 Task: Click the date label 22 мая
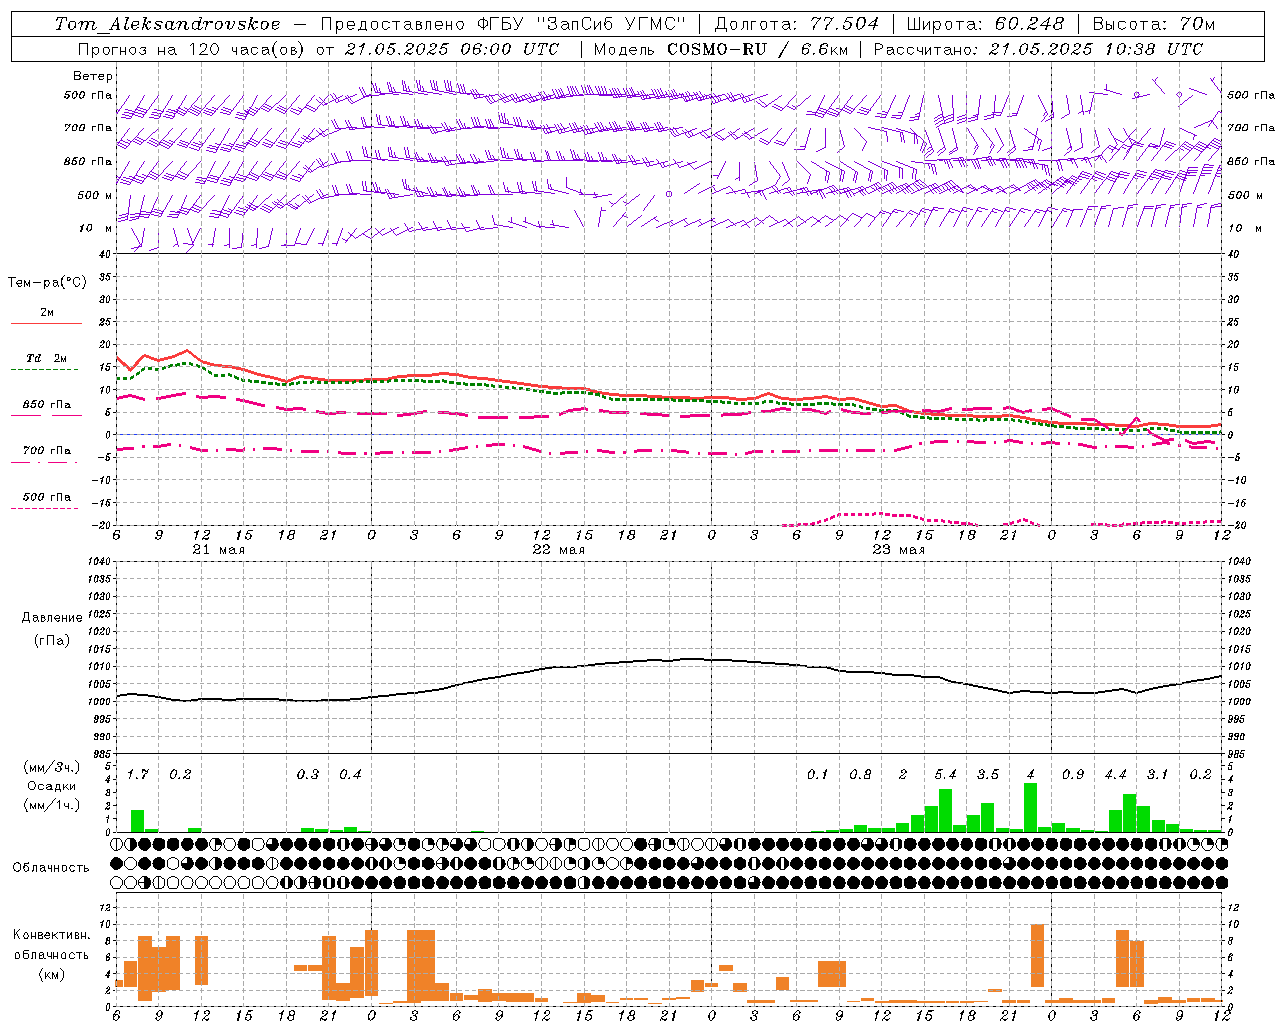point(558,550)
